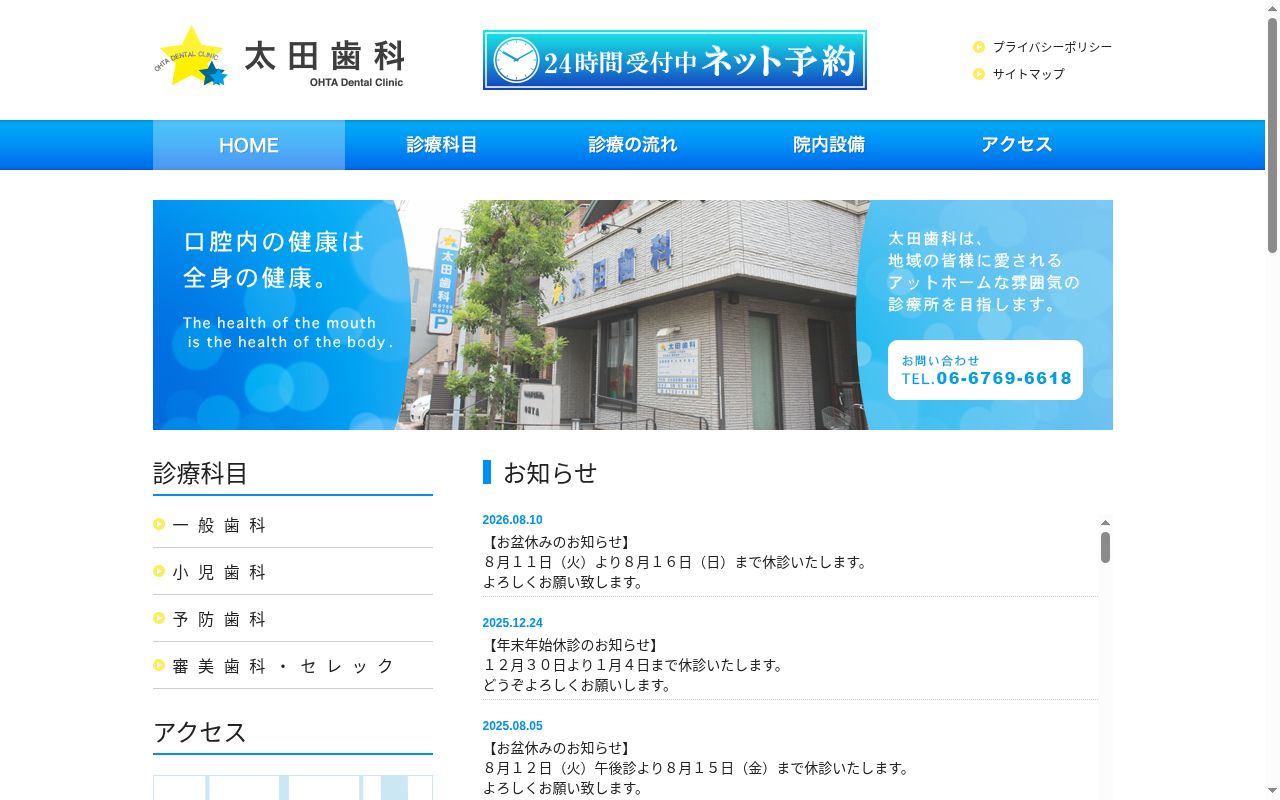Viewport: 1280px width, 800px height.
Task: Click the お知らせ section heading
Action: click(x=550, y=472)
